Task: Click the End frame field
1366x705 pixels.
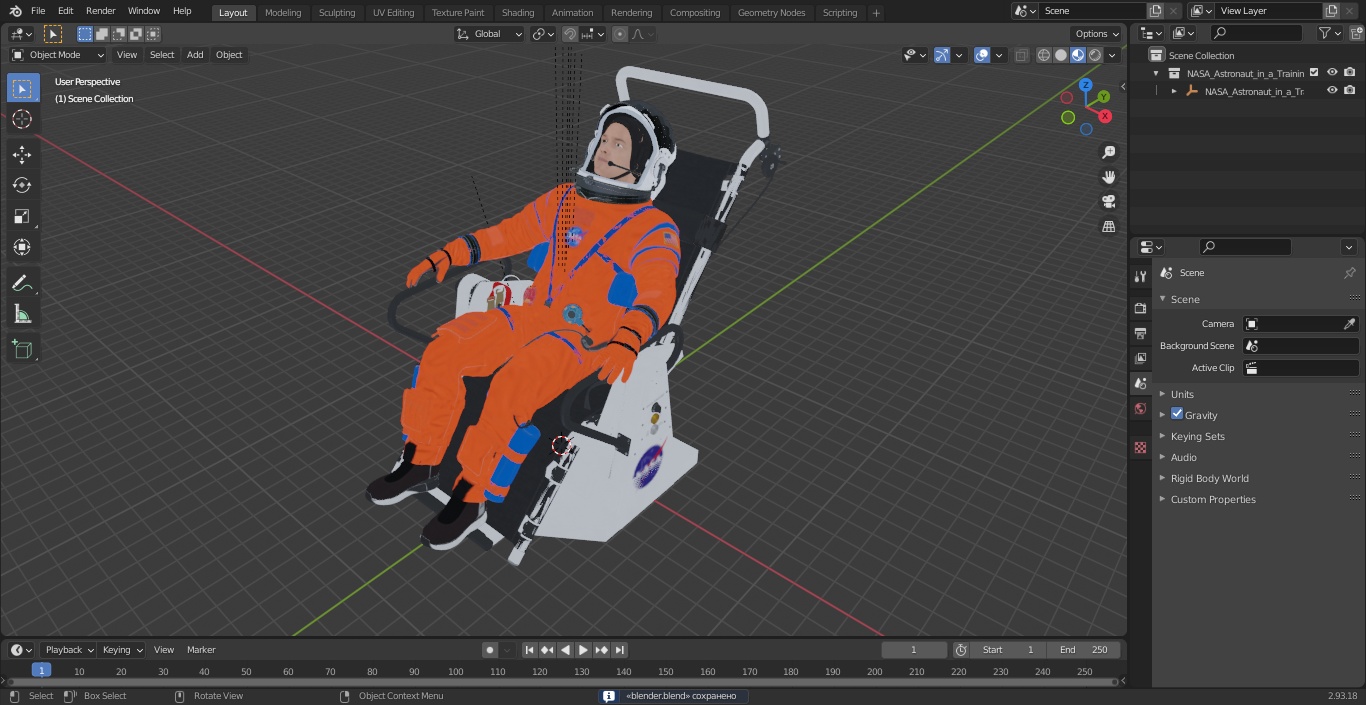Action: 1084,650
